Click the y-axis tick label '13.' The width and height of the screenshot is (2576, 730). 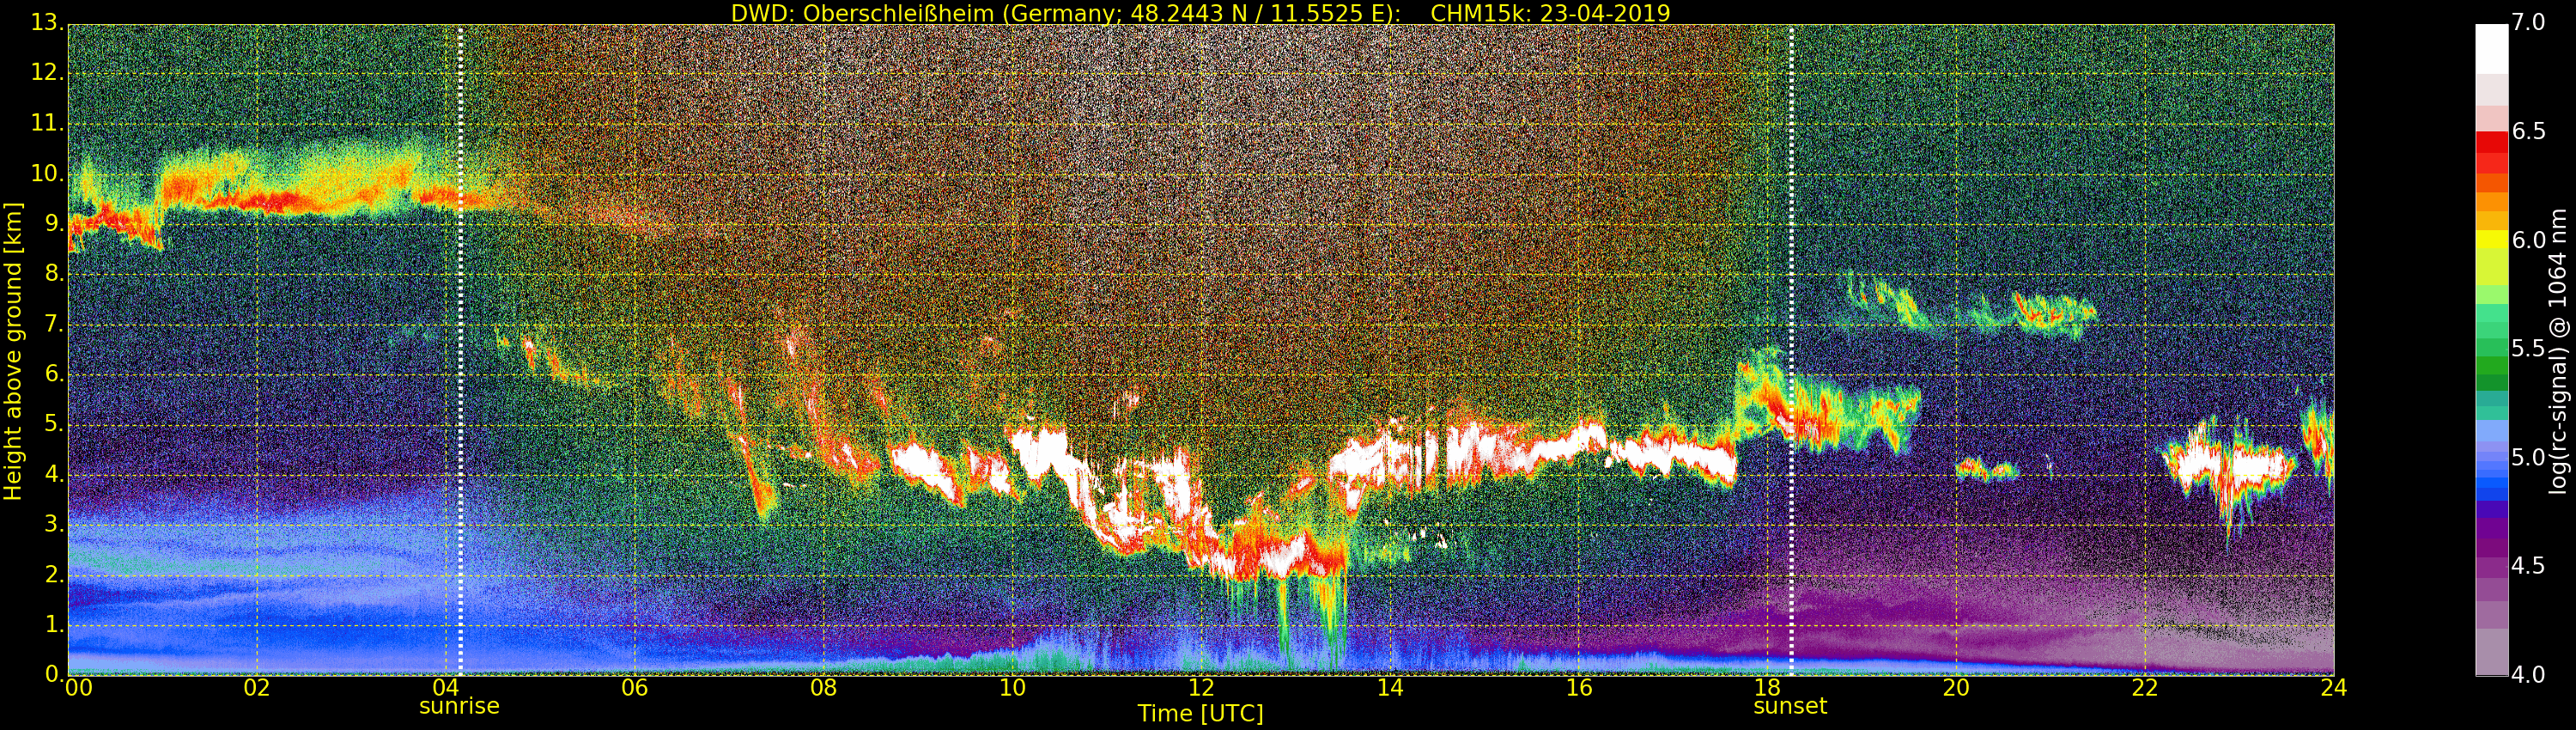47,23
